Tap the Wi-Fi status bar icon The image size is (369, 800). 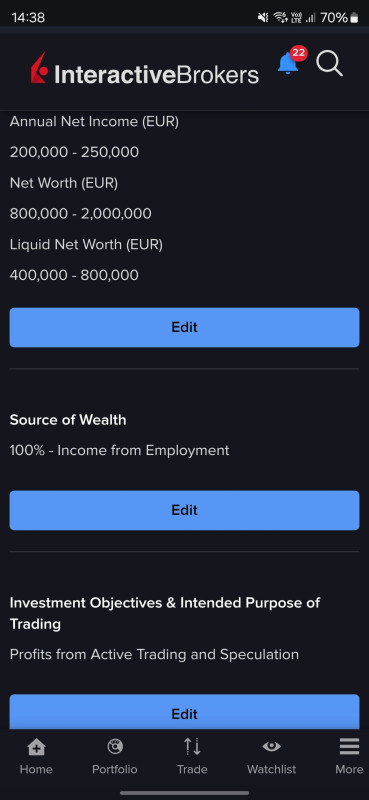(280, 18)
